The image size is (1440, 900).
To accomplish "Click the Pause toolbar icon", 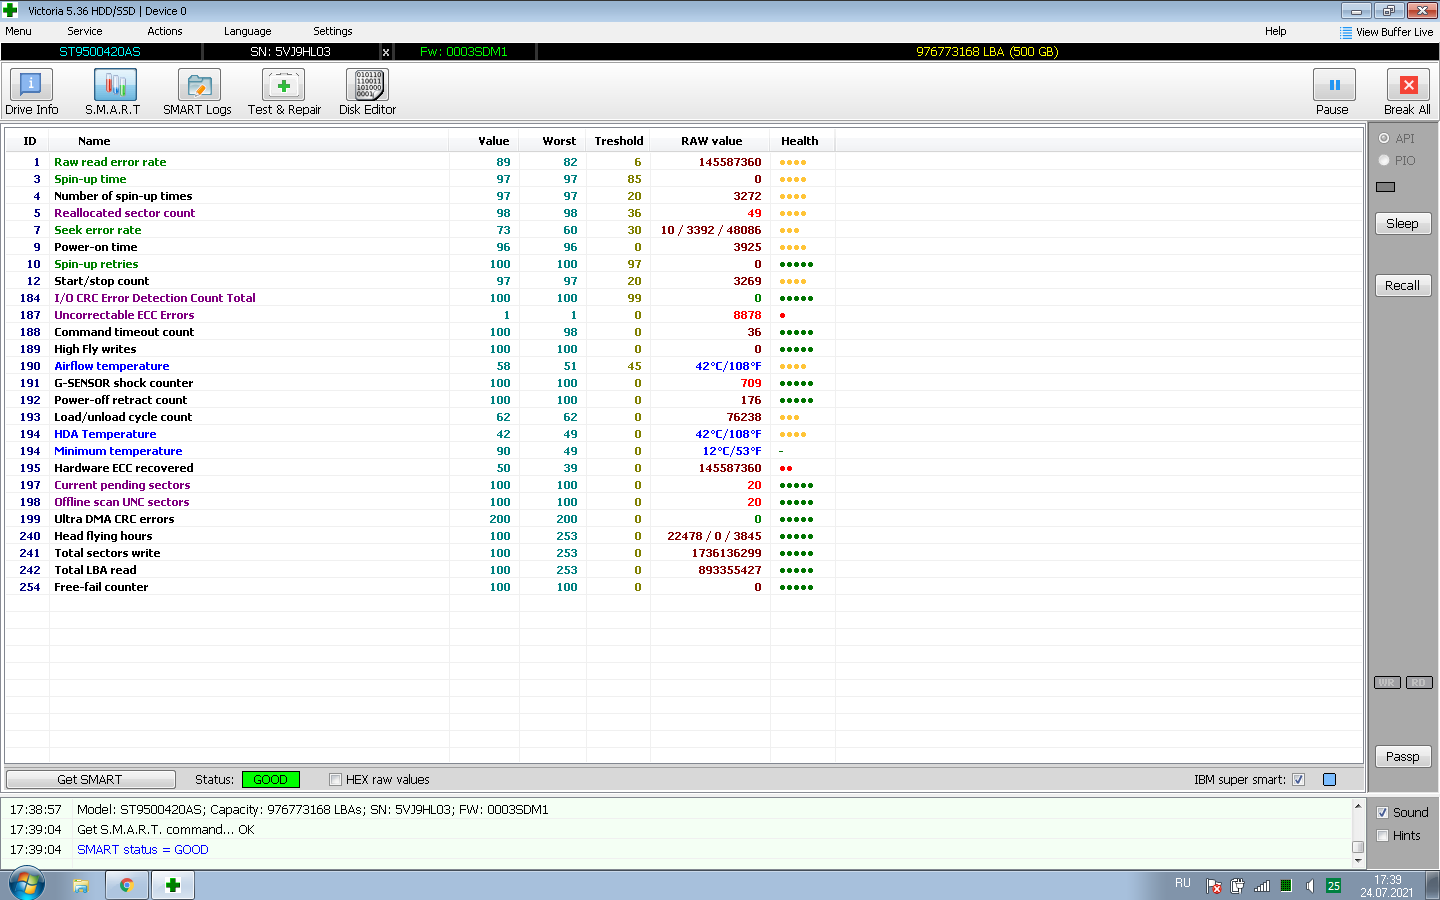I will tap(1334, 85).
